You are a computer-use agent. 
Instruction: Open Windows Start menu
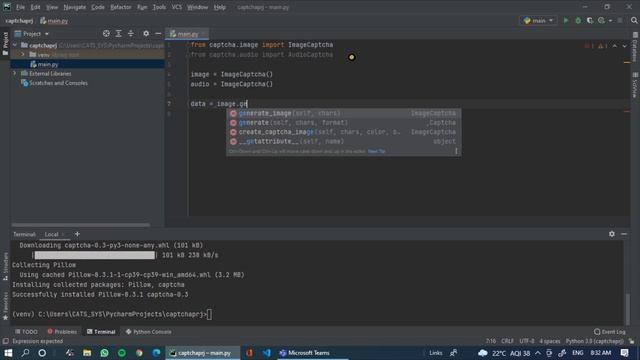(8, 353)
